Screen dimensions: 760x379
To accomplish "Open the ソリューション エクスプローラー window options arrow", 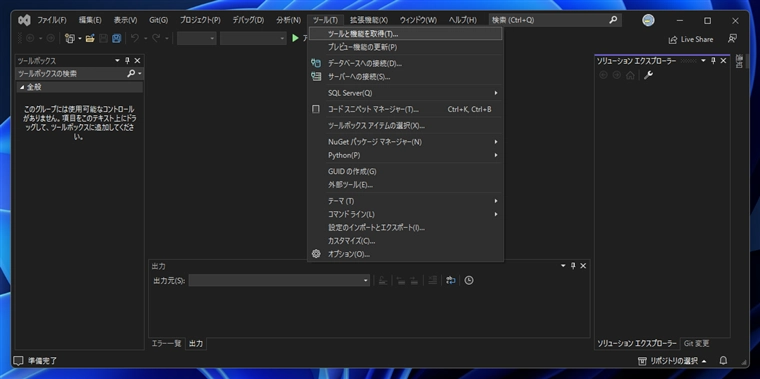I will point(703,61).
